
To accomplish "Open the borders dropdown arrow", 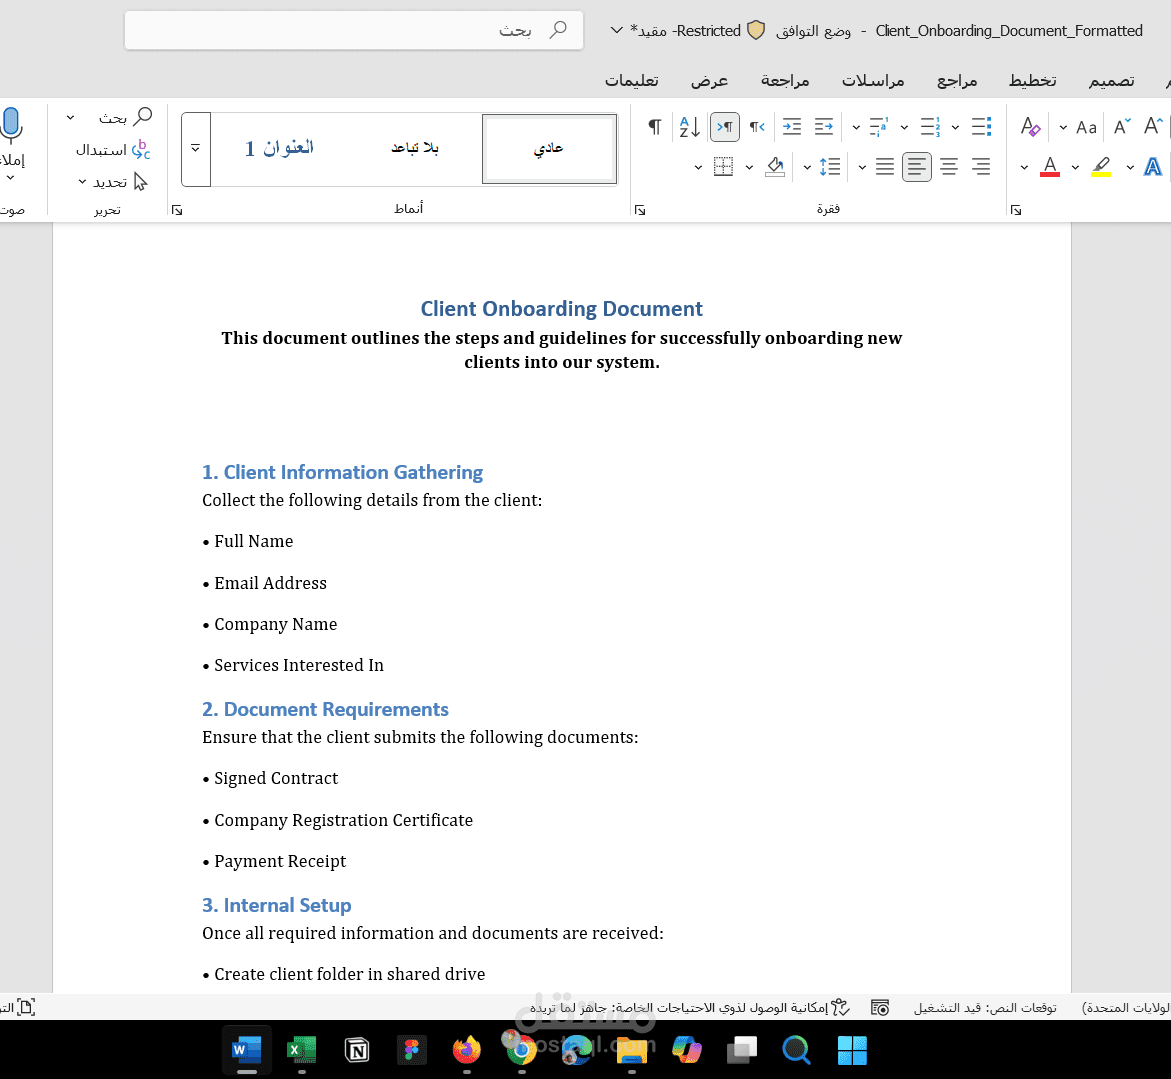I will [698, 167].
